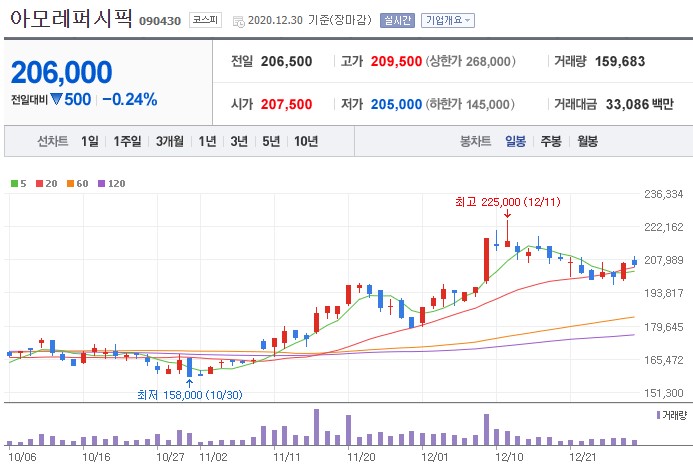Screen dimensions: 693x468
Task: Click the down triangle next to 500
Action: pyautogui.click(x=56, y=99)
